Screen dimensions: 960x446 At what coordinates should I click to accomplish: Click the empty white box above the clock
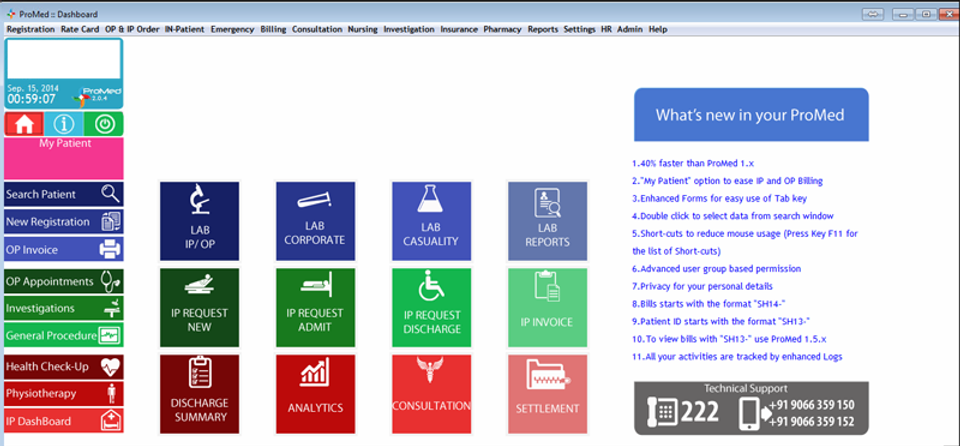click(64, 59)
